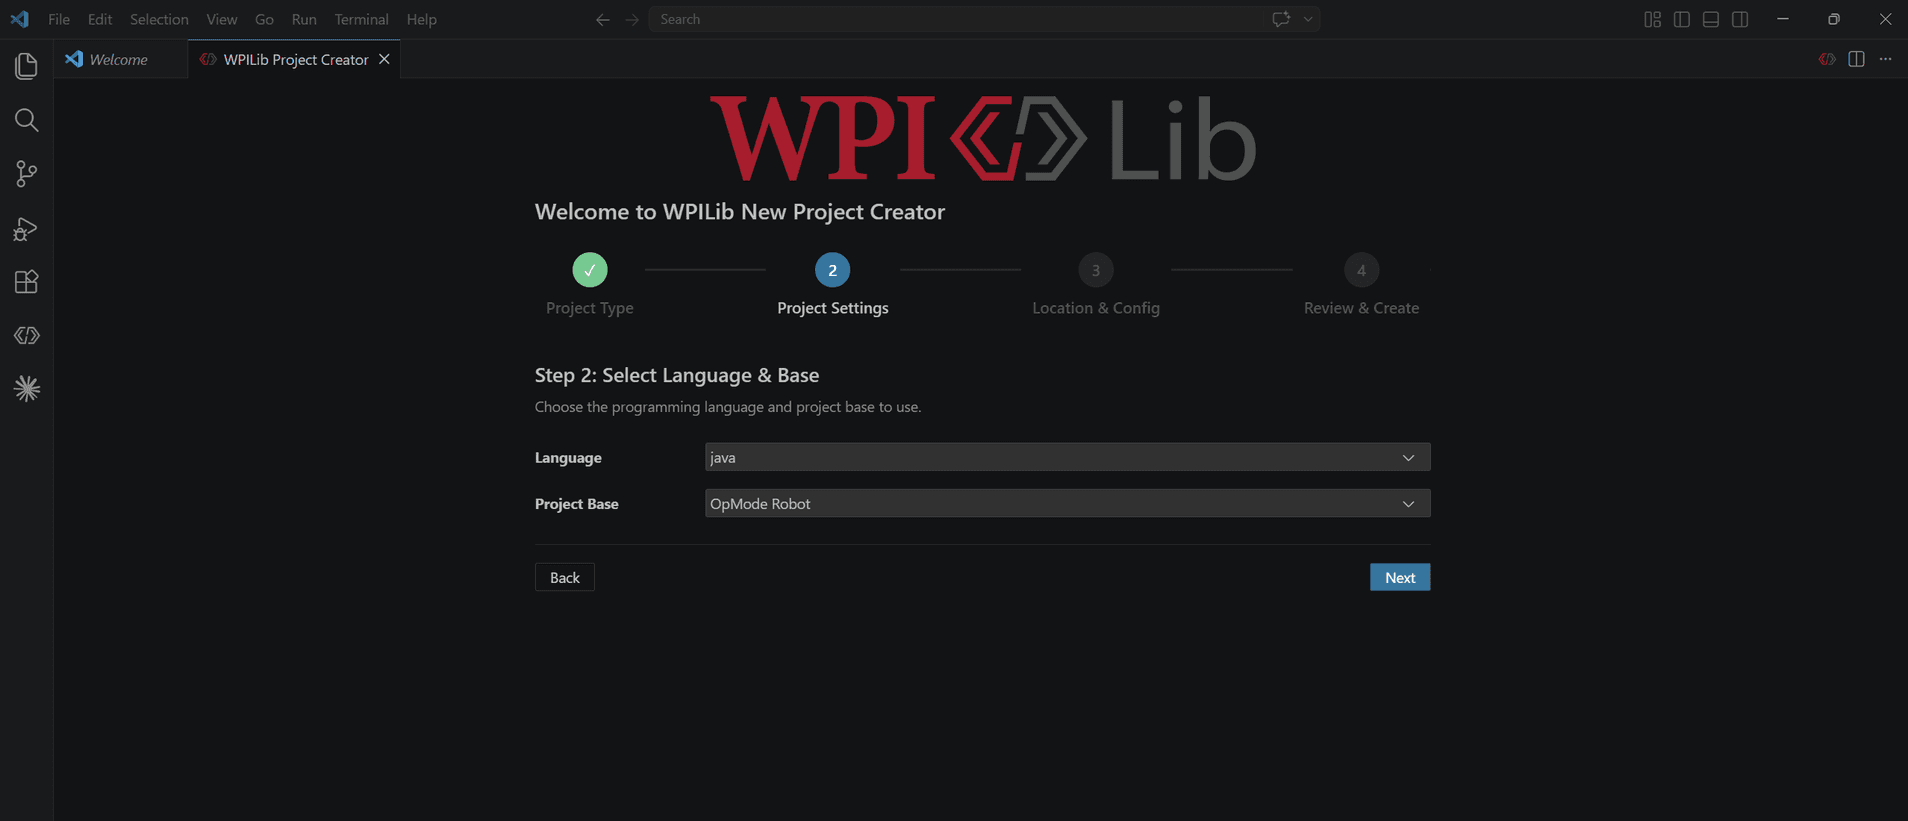Image resolution: width=1908 pixels, height=821 pixels.
Task: Open the WPILib sidebar view icon
Action: [x=27, y=336]
